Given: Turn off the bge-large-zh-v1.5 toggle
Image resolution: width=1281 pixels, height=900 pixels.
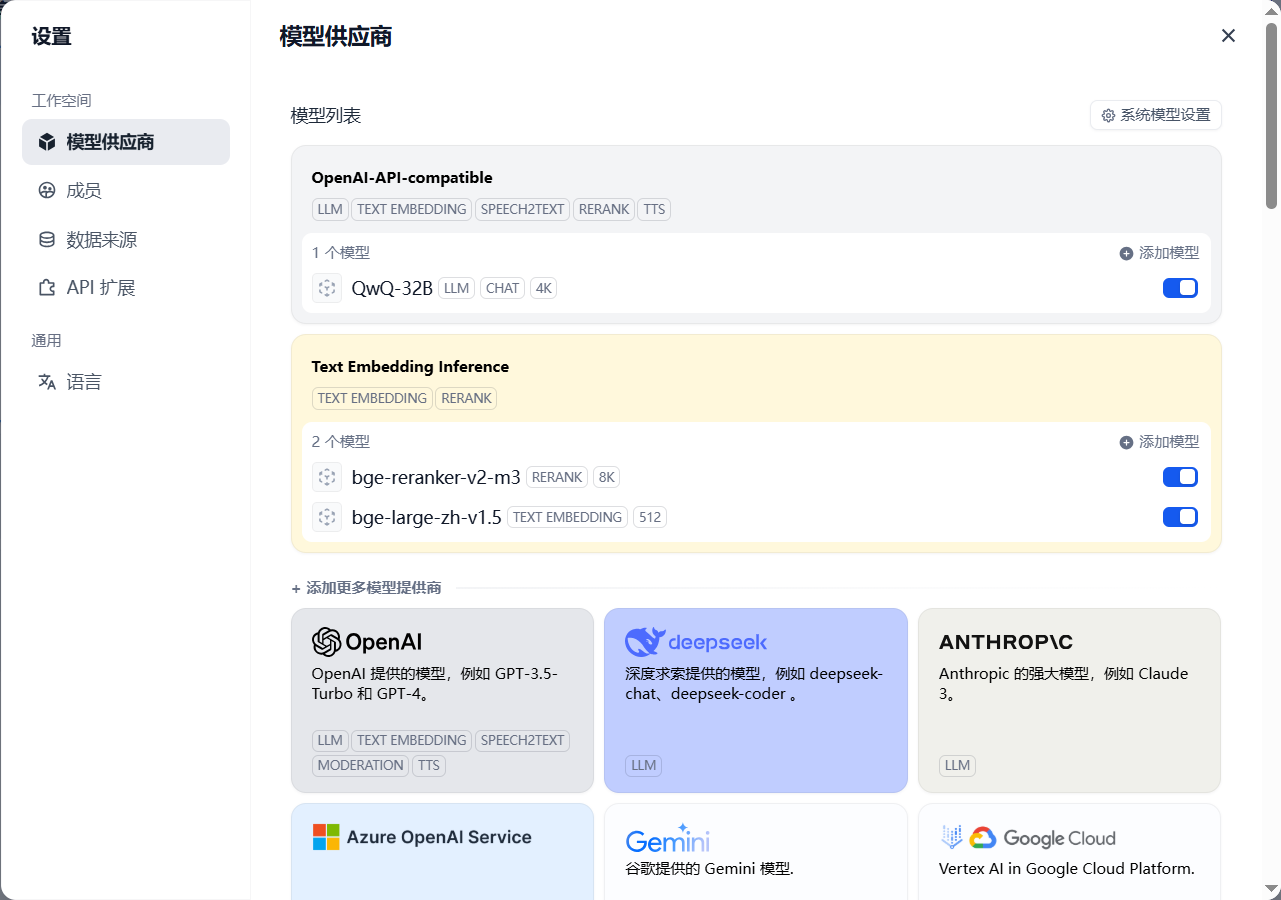Looking at the screenshot, I should (1180, 517).
